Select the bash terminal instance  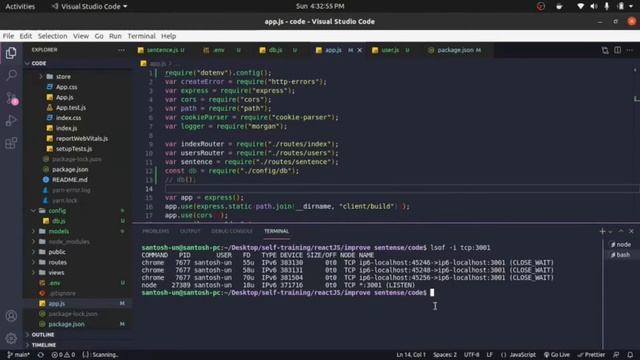pos(620,255)
